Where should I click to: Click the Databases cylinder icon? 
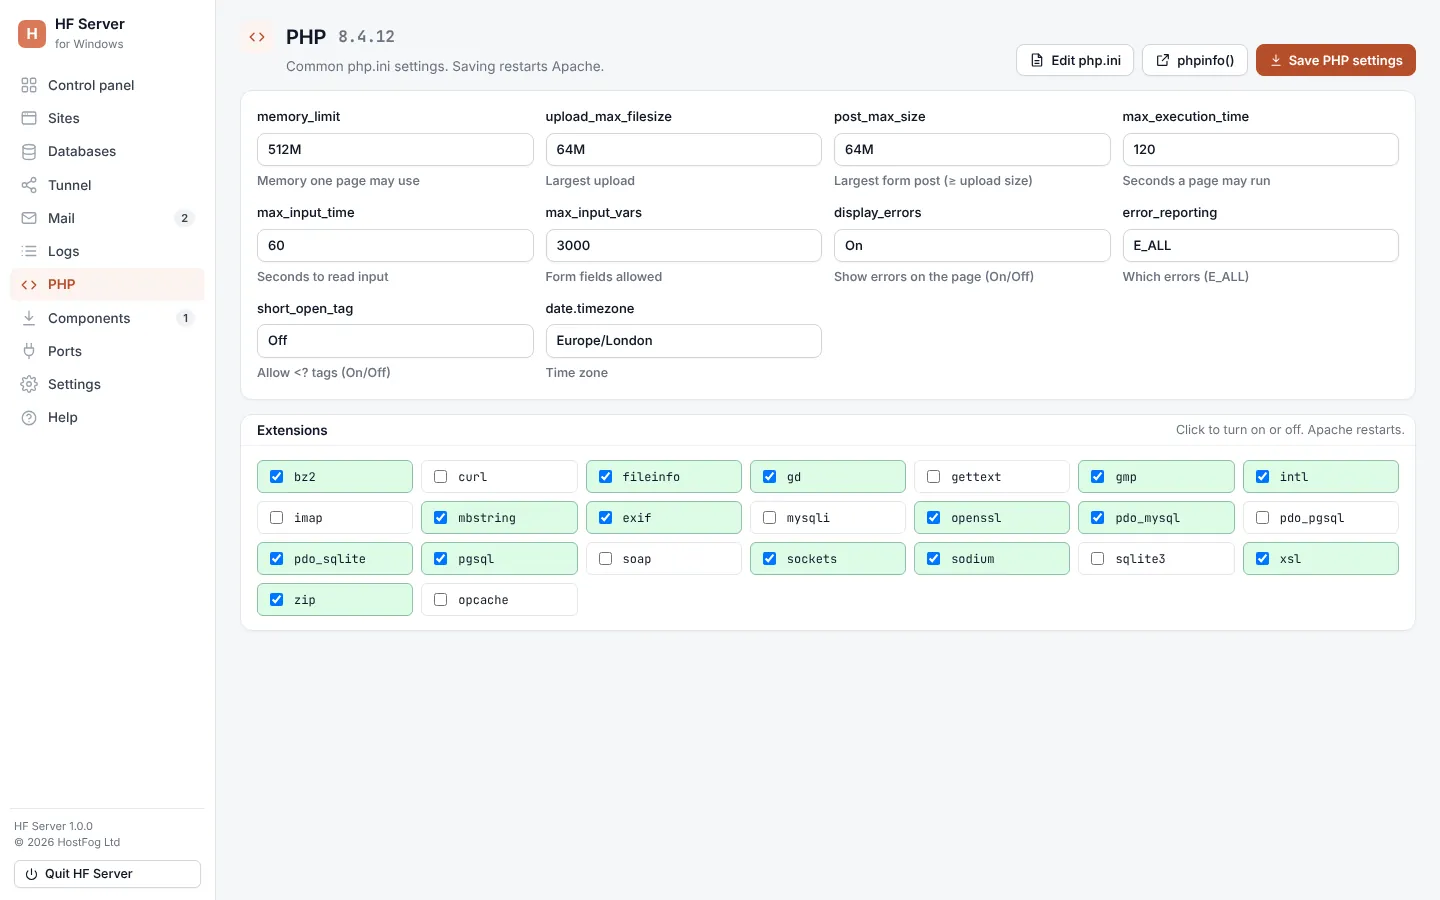pos(29,151)
